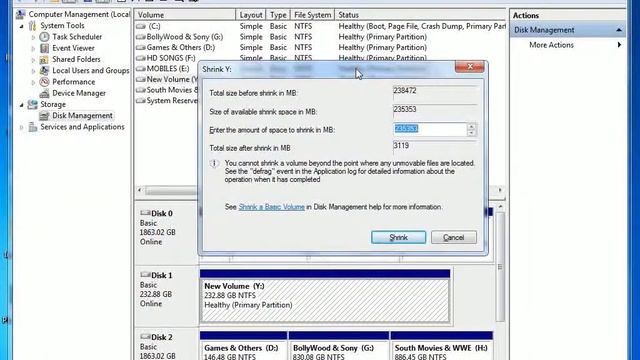Expand the Event Viewer node

pos(33,49)
